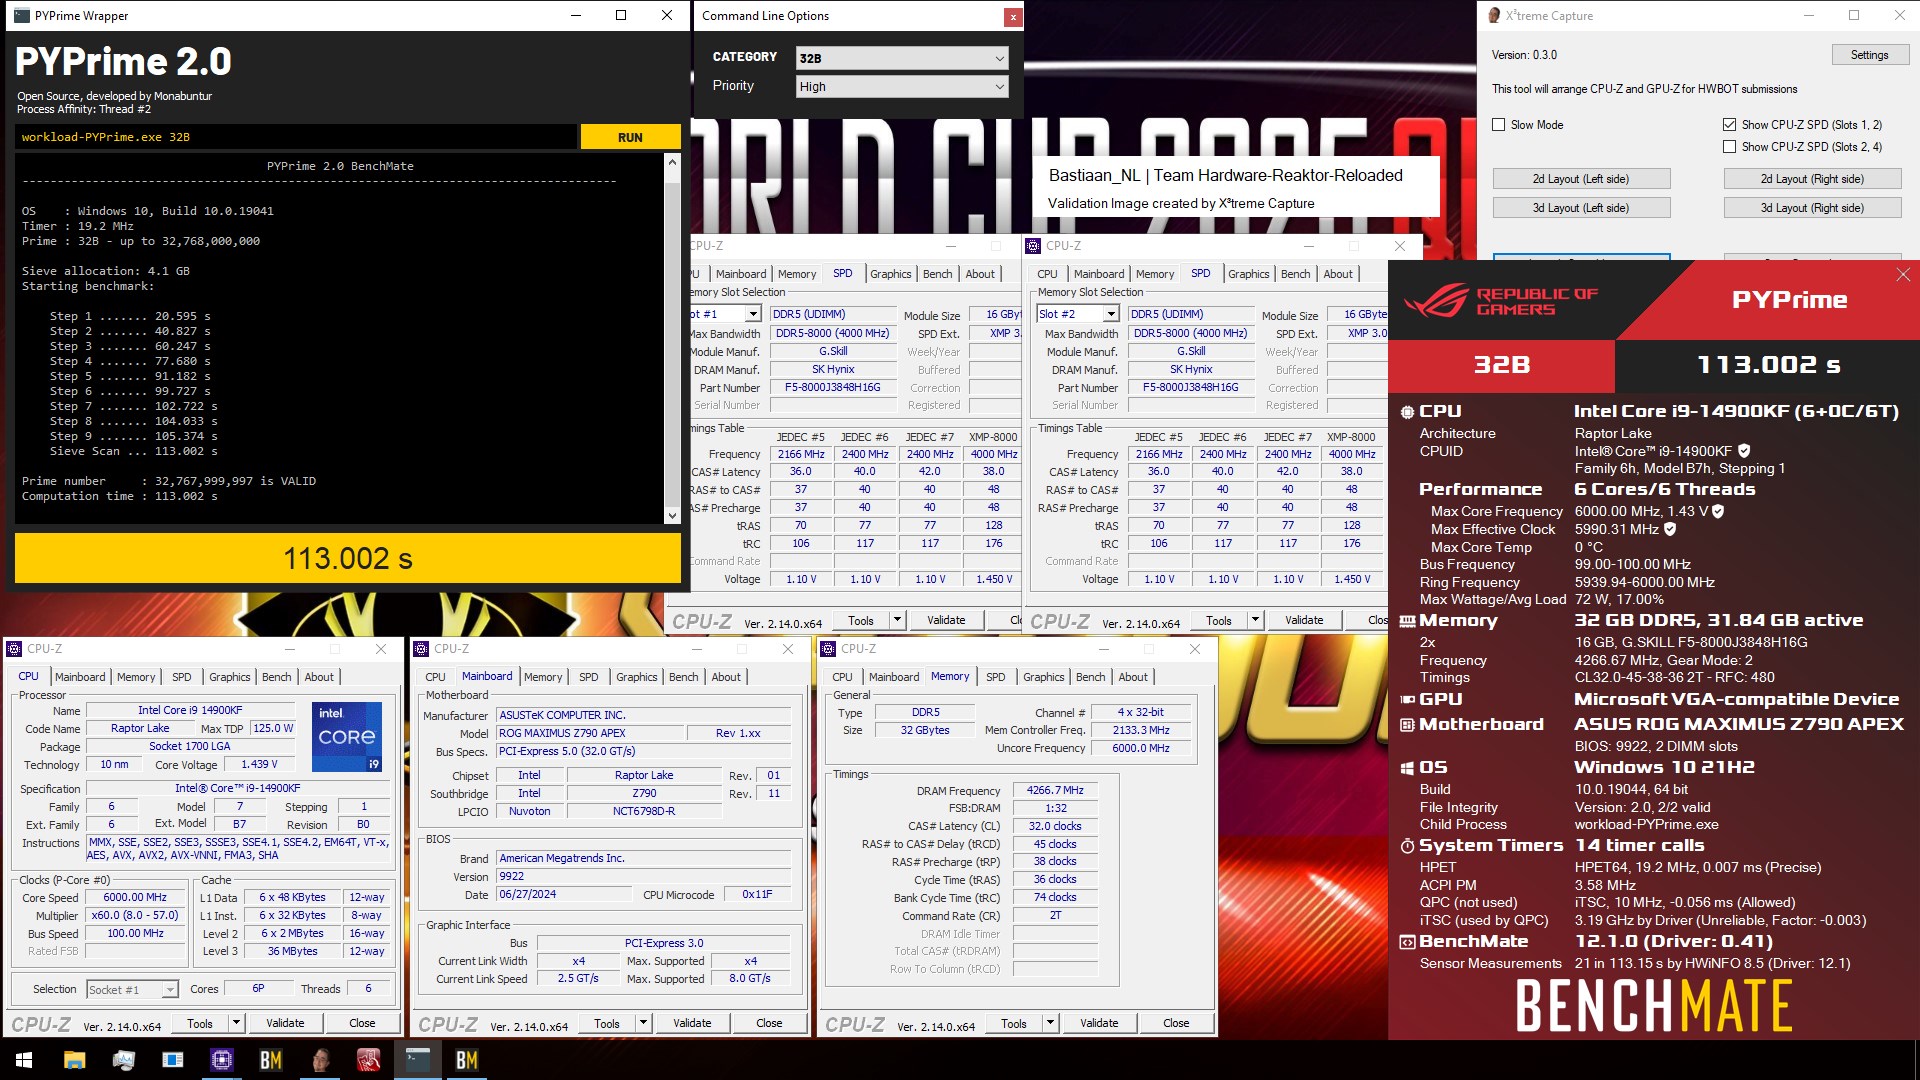Open the Windows Start menu
The image size is (1920, 1080).
click(24, 1060)
